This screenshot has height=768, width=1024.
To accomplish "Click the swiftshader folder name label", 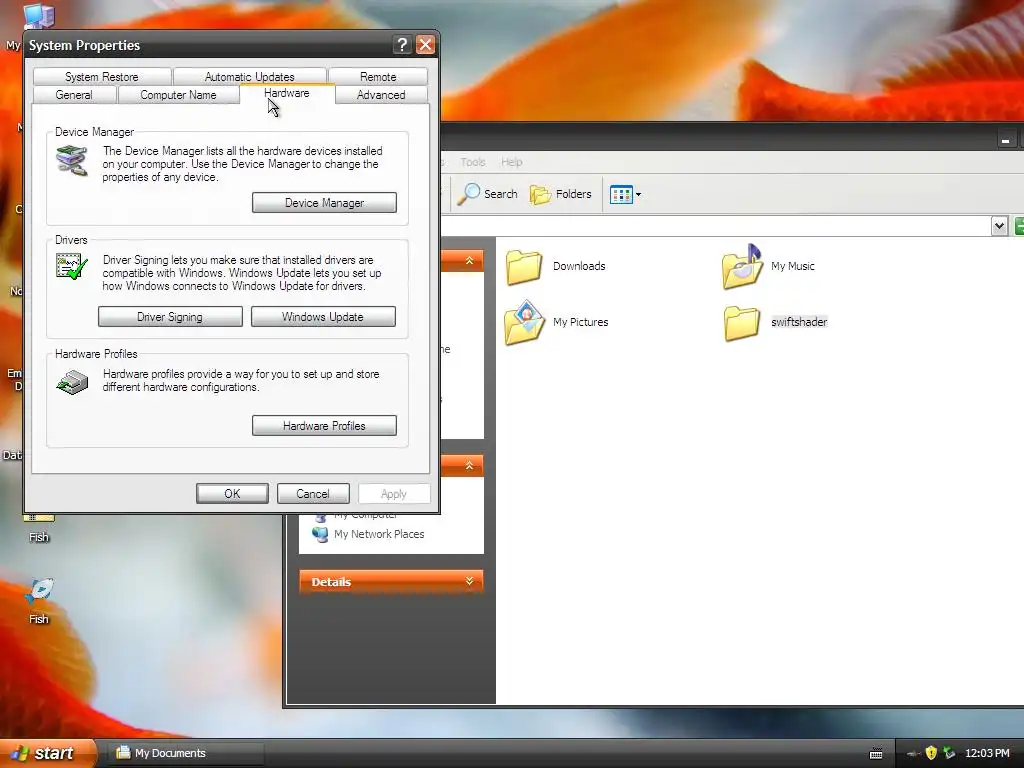I will (799, 322).
